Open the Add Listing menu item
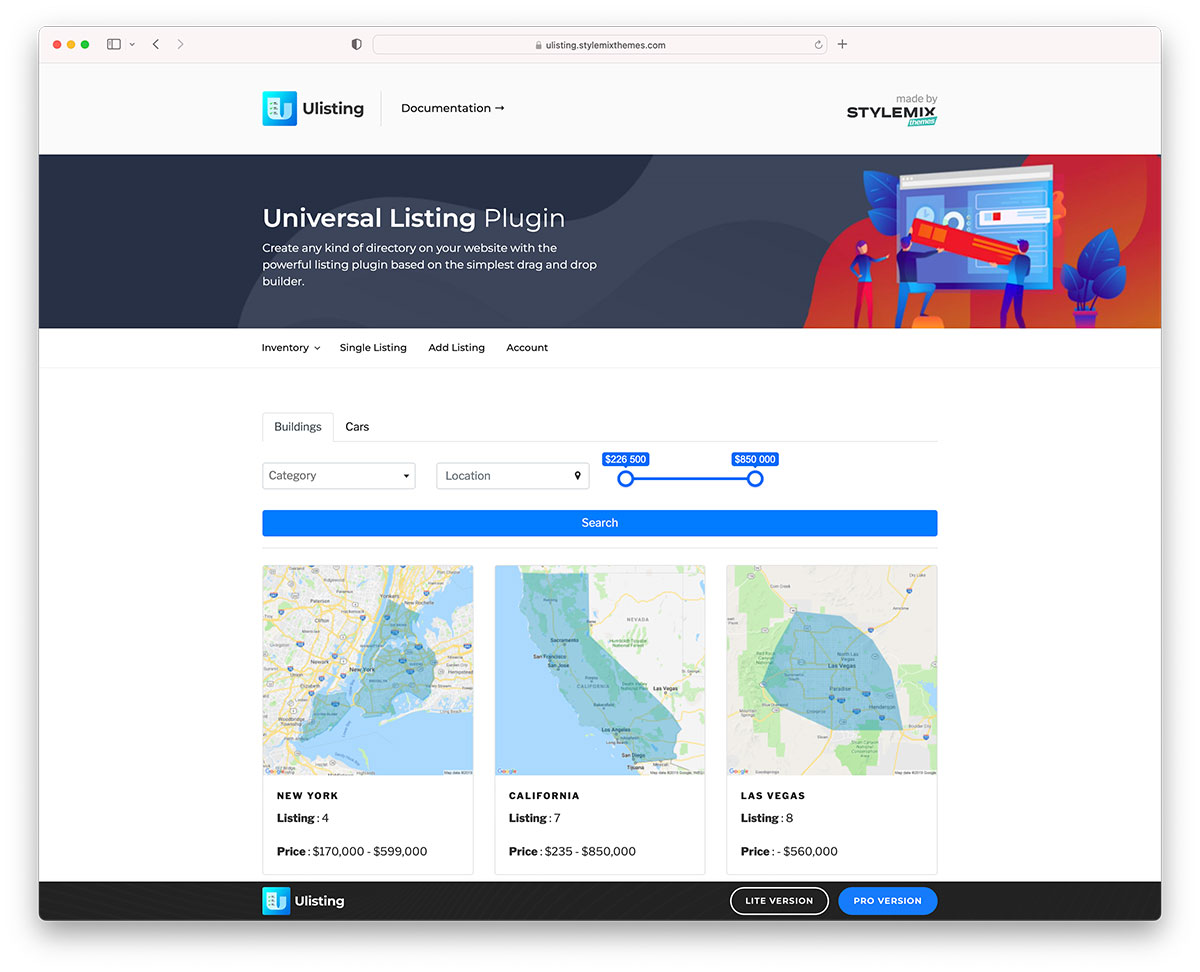Screen dimensions: 1200x972 [x=456, y=348]
